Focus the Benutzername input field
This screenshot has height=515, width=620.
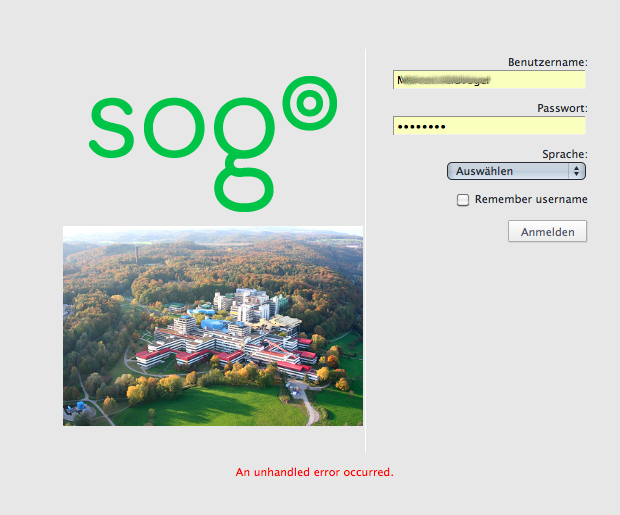click(x=489, y=80)
